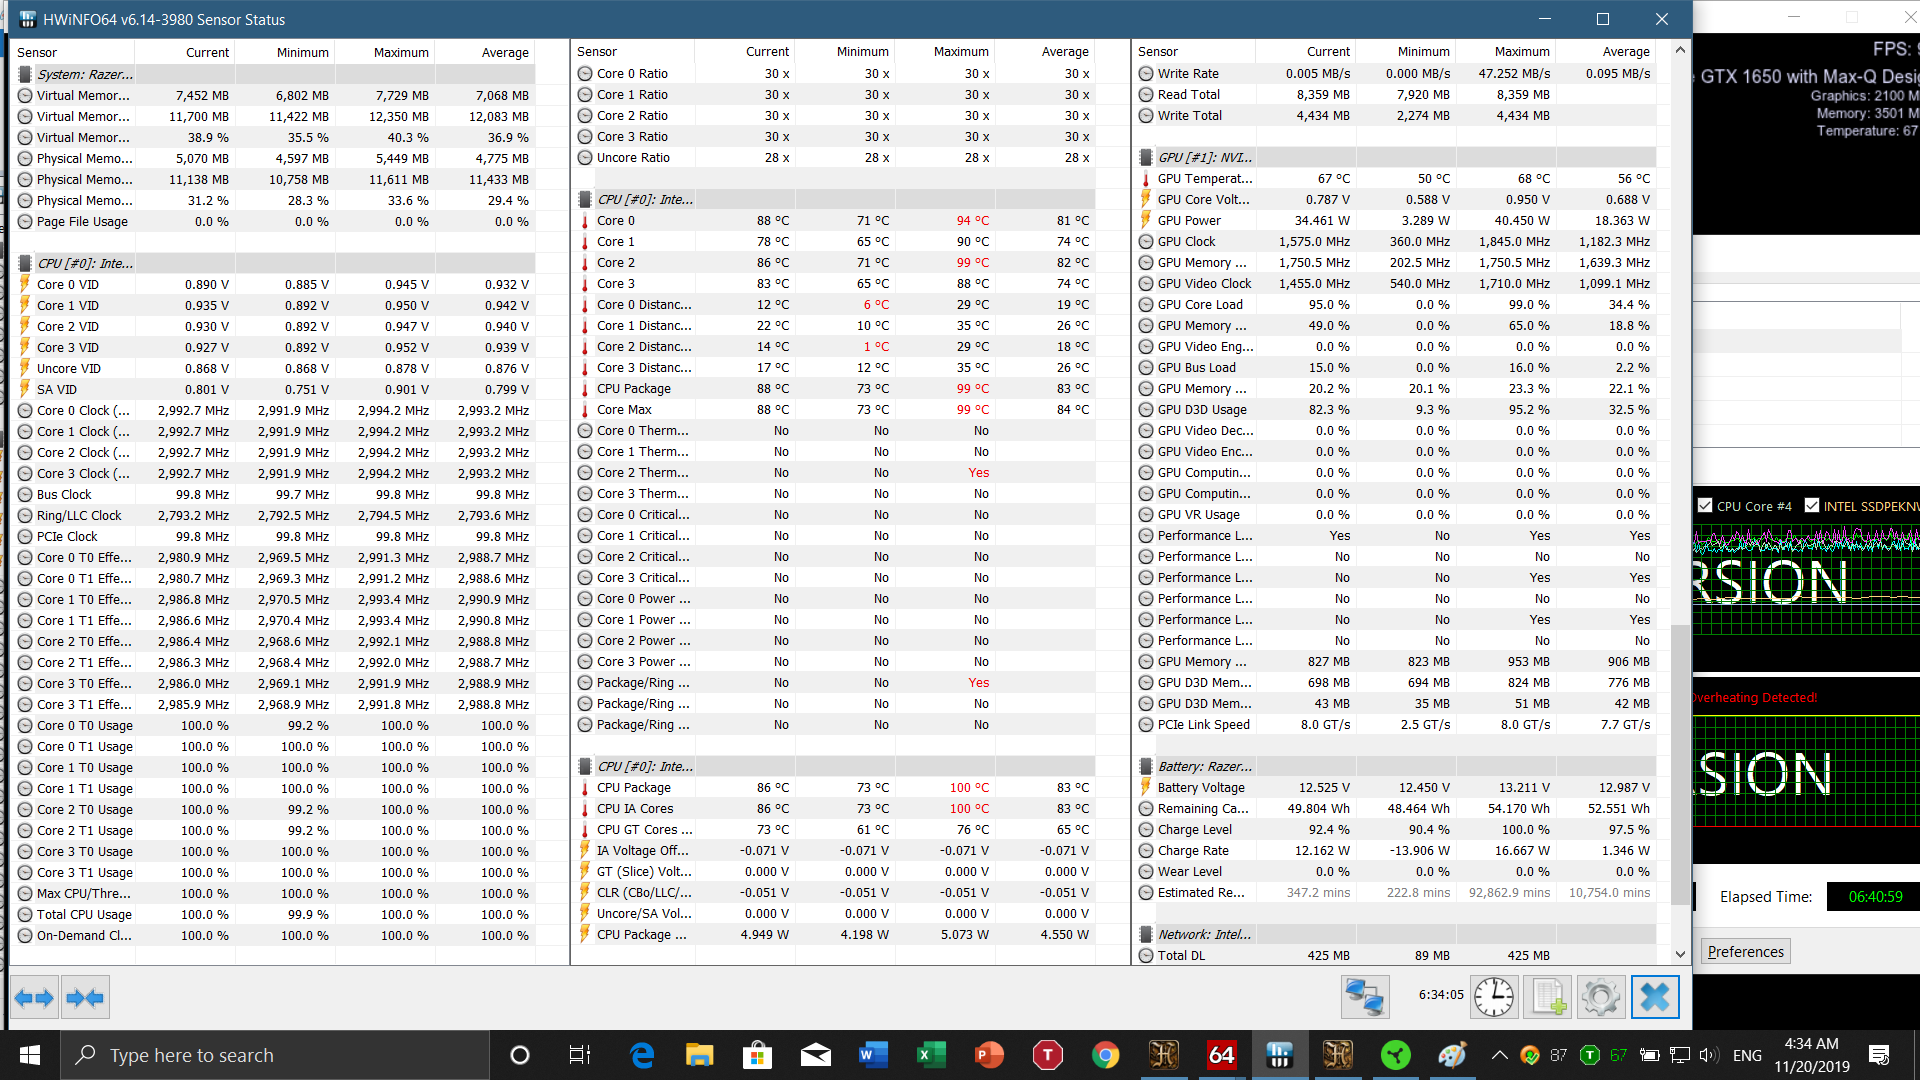Click the tray volume speaker icon
This screenshot has height=1080, width=1920.
pos(1708,1055)
